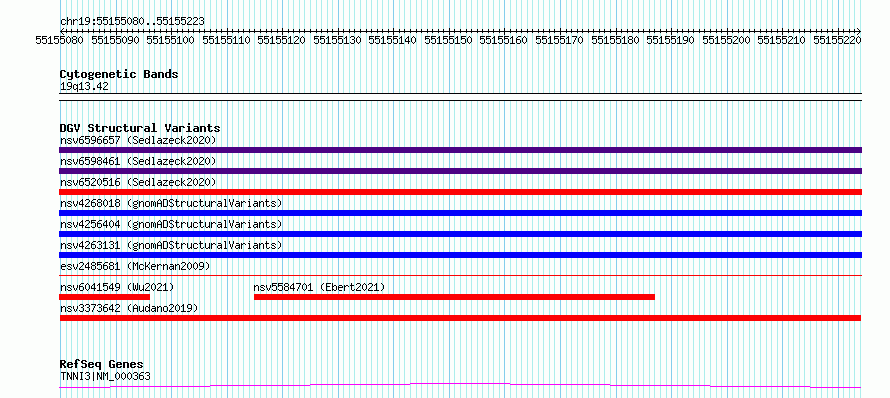
Task: Click the magenta TNNI3 gene line
Action: [x=460, y=386]
